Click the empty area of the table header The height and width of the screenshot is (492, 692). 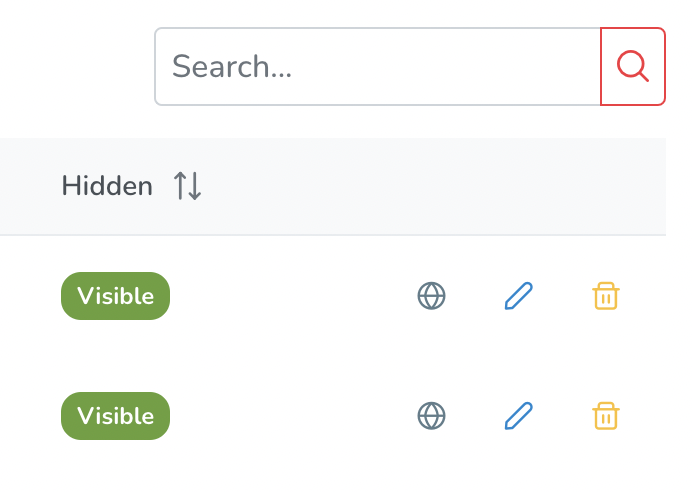pos(432,186)
